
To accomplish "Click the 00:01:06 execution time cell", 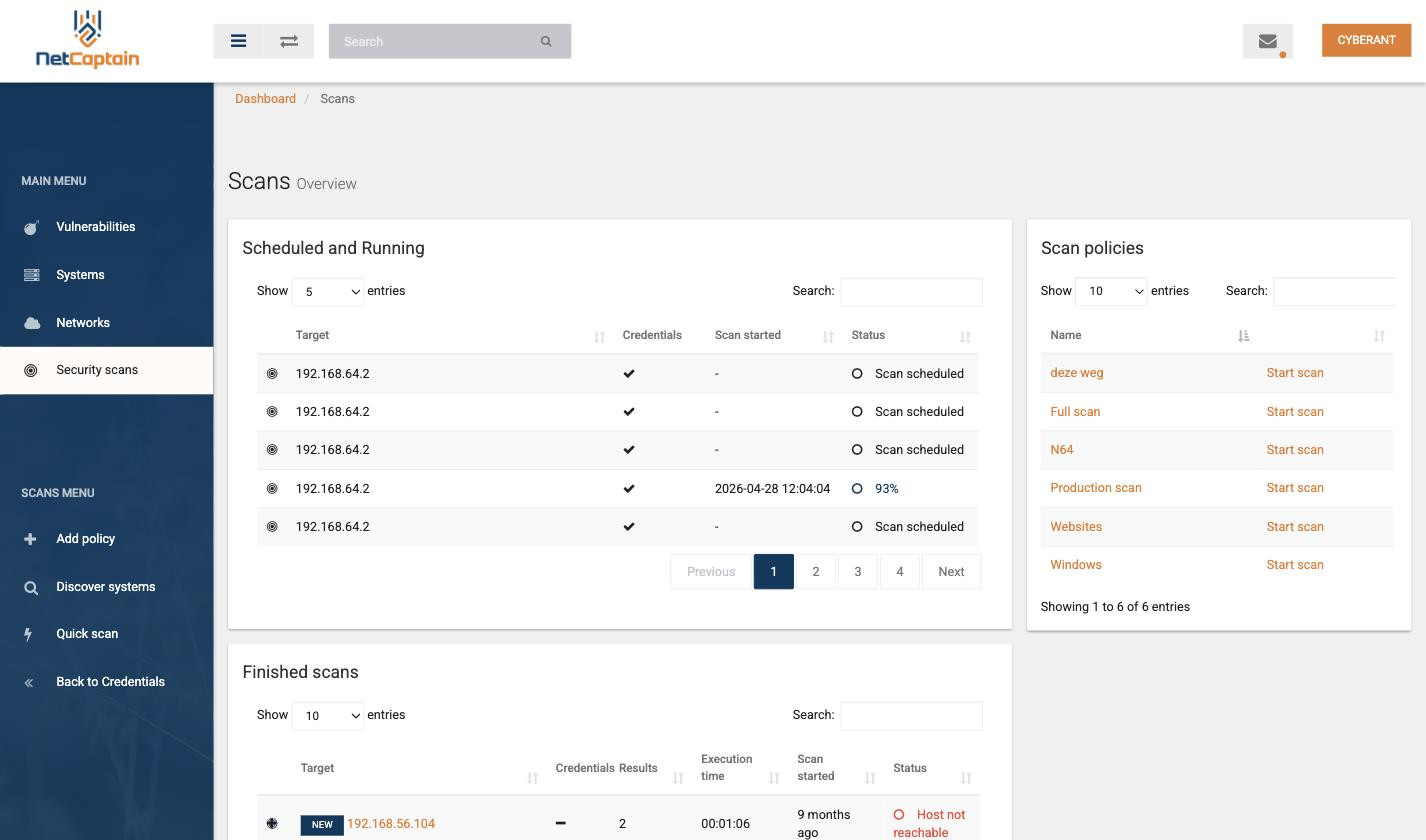I will tap(725, 824).
